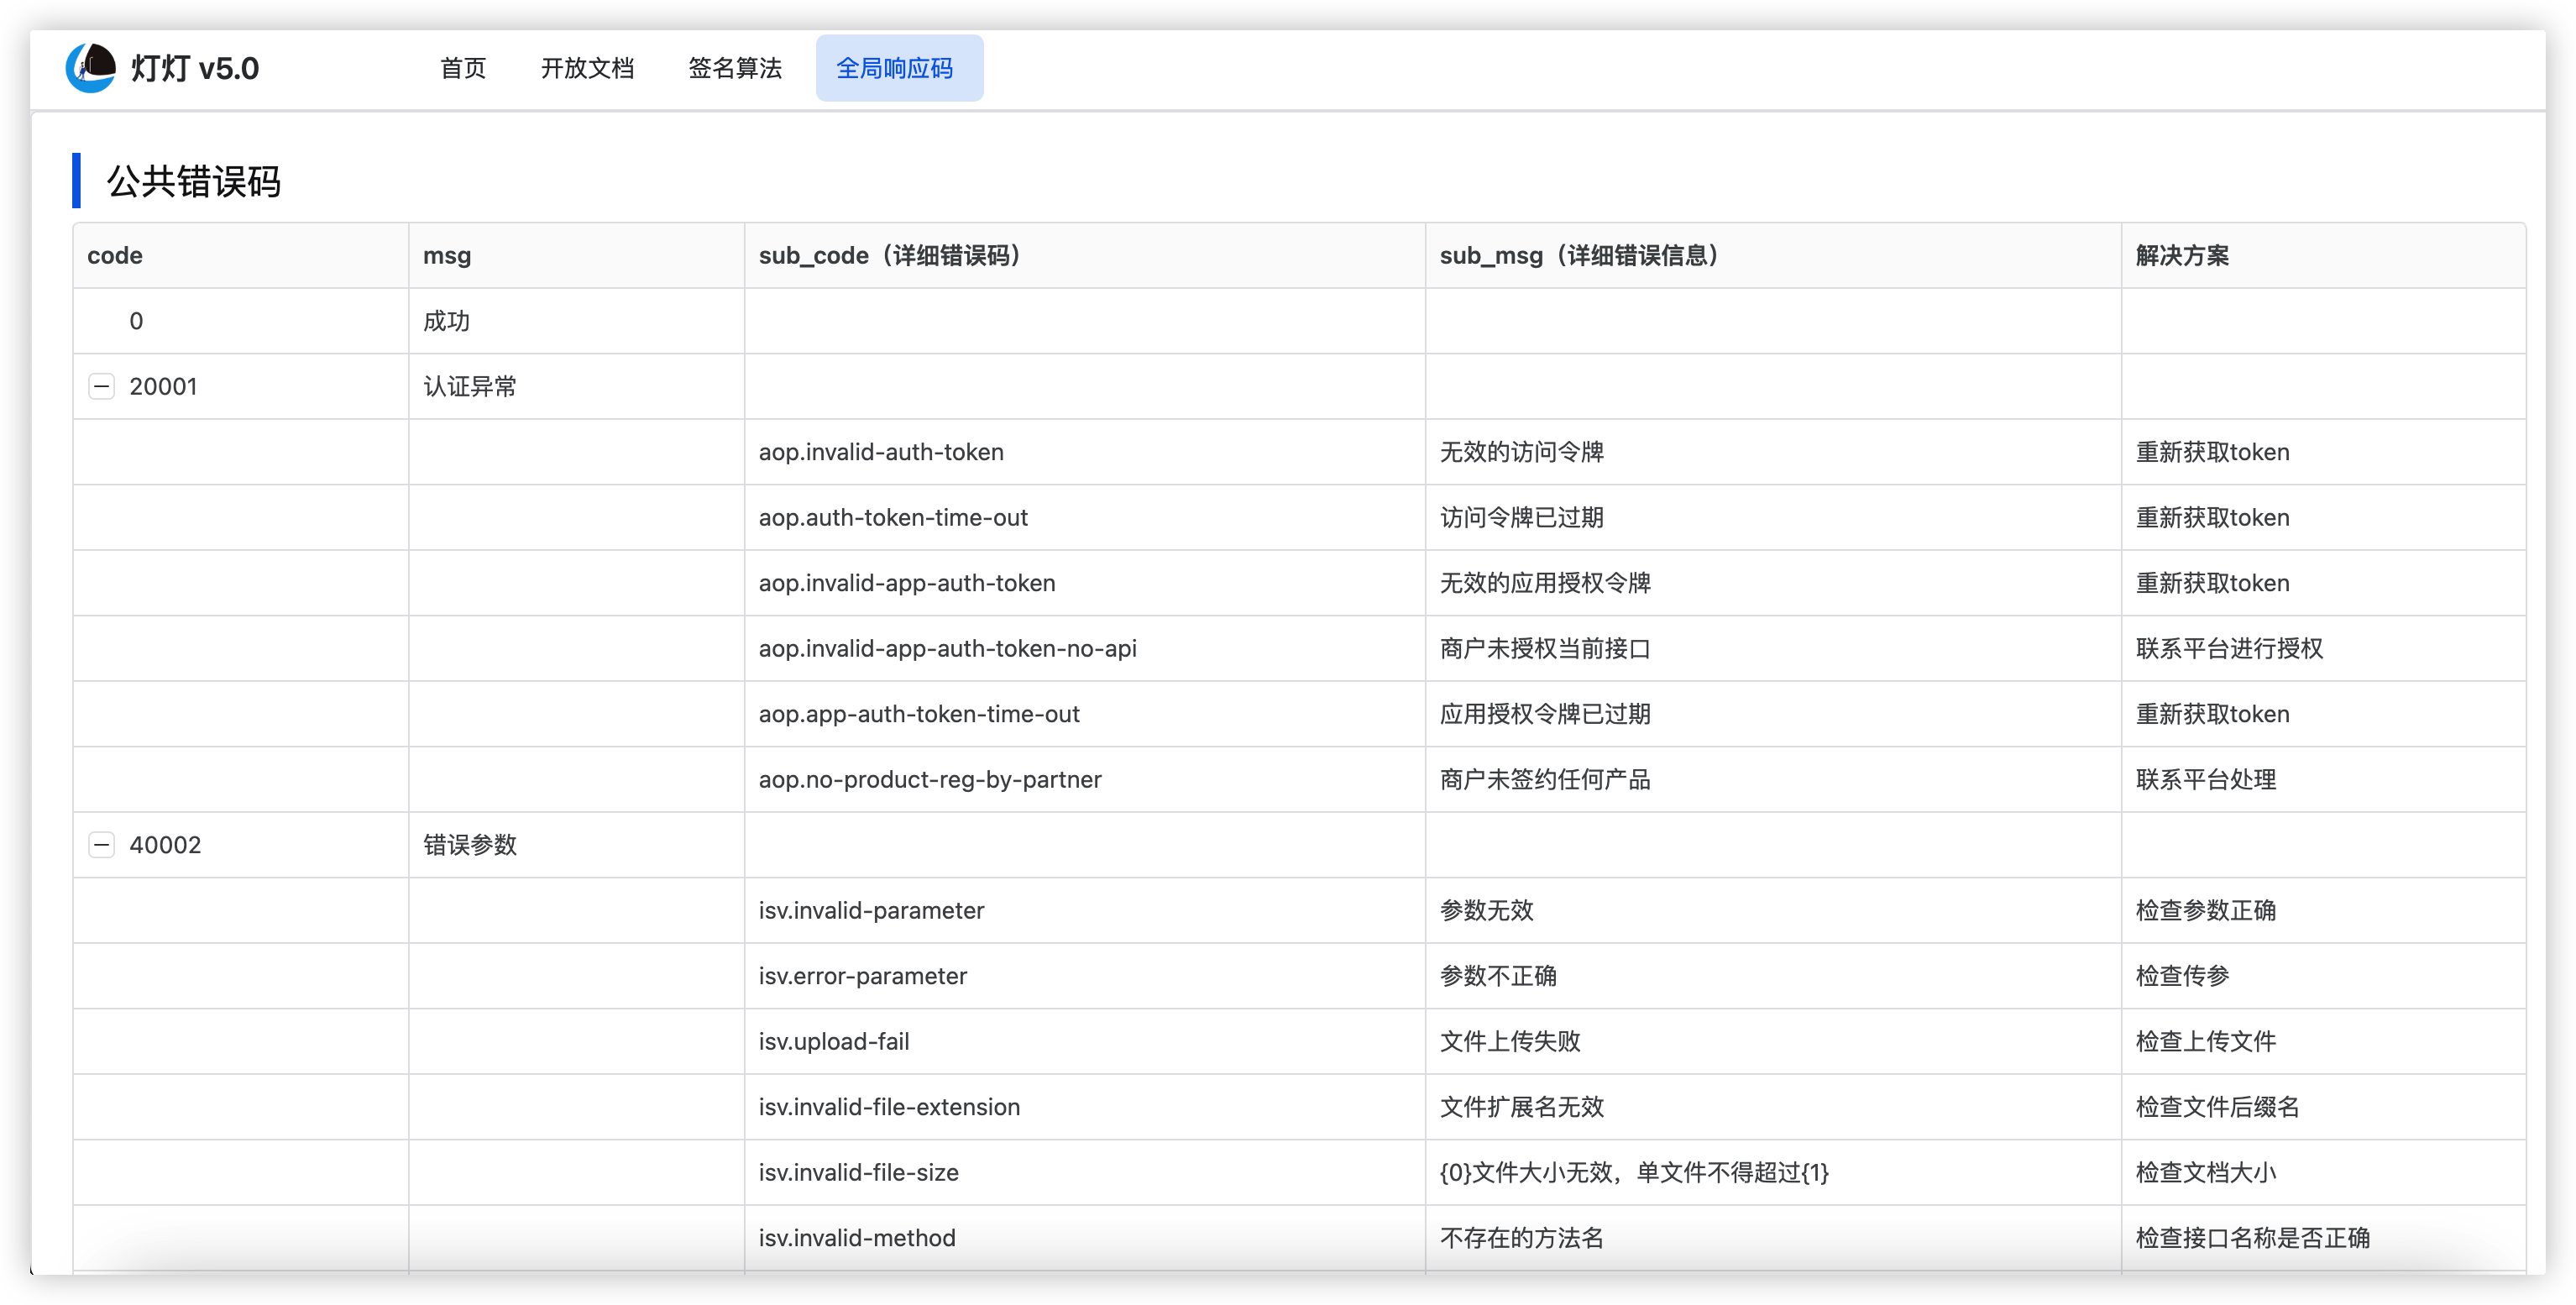Click the code column header
Viewport: 2576px width, 1305px height.
point(115,256)
